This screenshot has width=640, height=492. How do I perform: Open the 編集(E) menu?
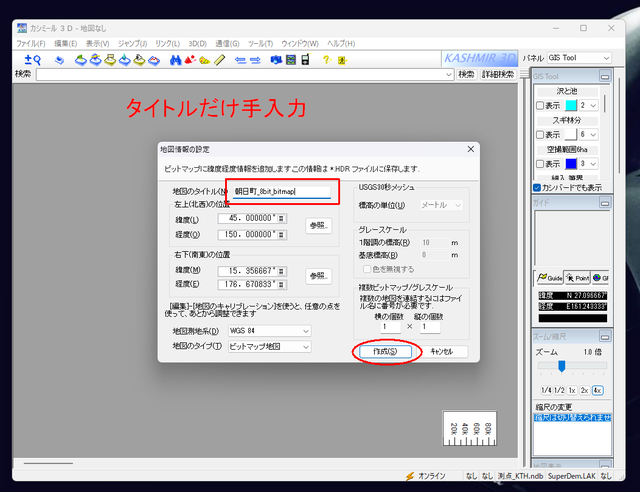(x=65, y=43)
